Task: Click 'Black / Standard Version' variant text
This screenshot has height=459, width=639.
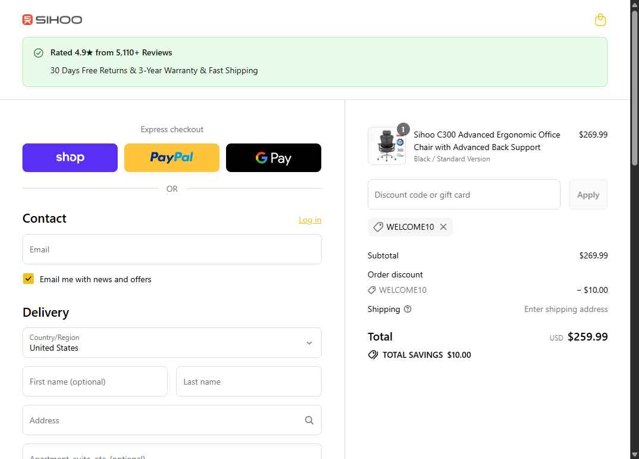Action: (452, 159)
